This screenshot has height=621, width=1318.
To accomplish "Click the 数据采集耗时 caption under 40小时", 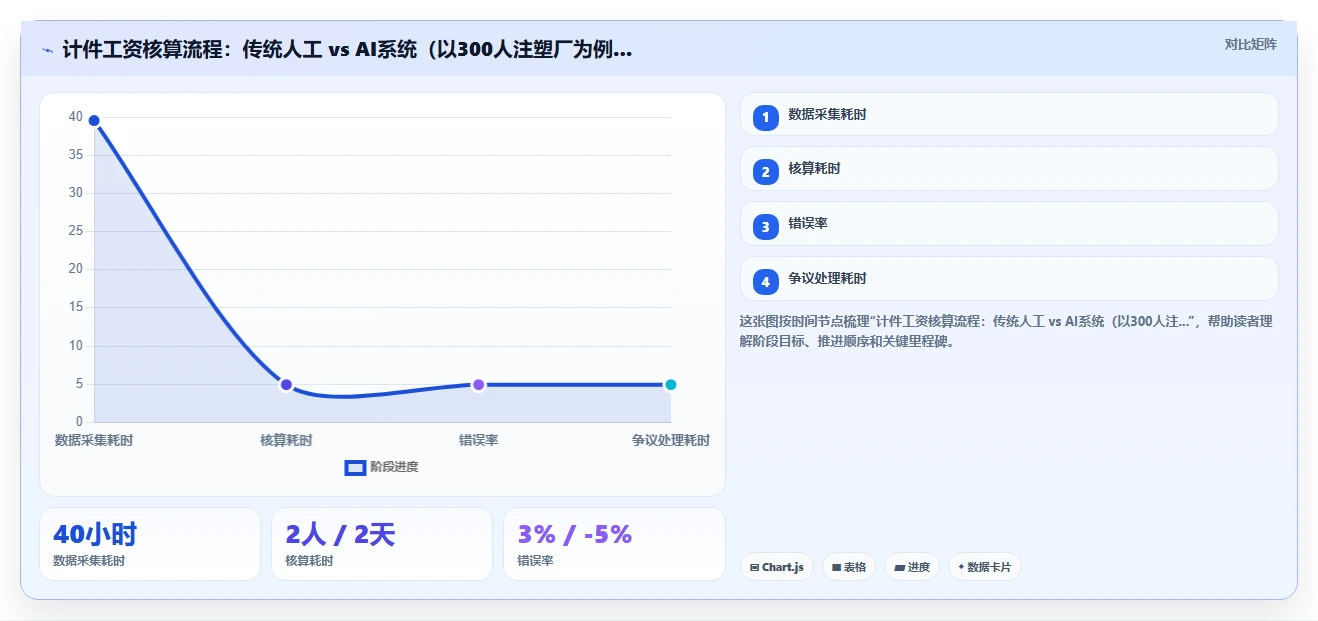I will [x=89, y=561].
